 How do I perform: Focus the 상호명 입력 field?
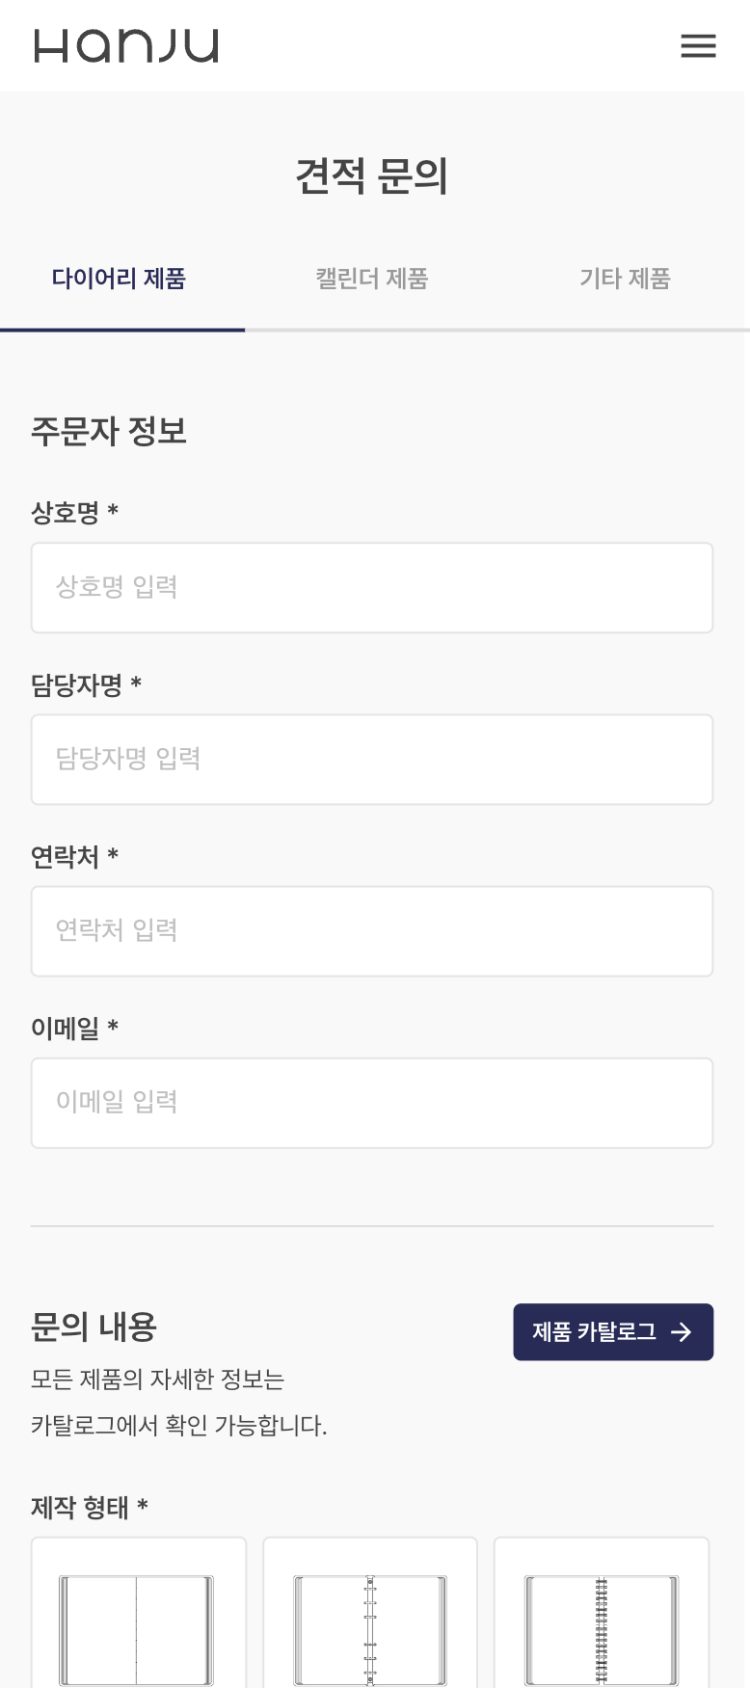click(372, 588)
